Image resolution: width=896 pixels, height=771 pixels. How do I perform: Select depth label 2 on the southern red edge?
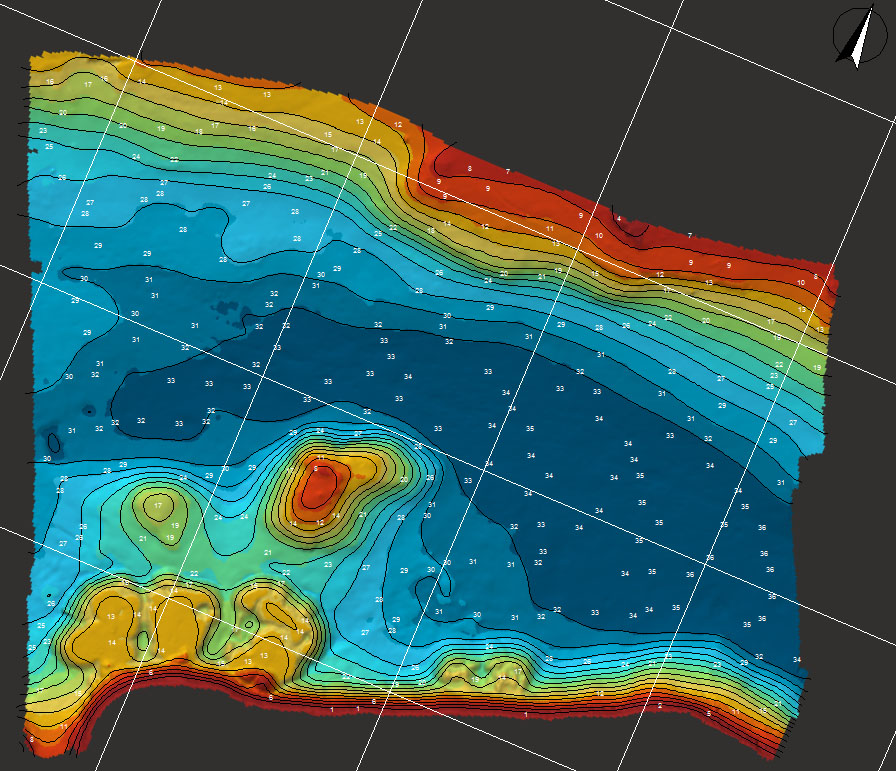[x=660, y=704]
